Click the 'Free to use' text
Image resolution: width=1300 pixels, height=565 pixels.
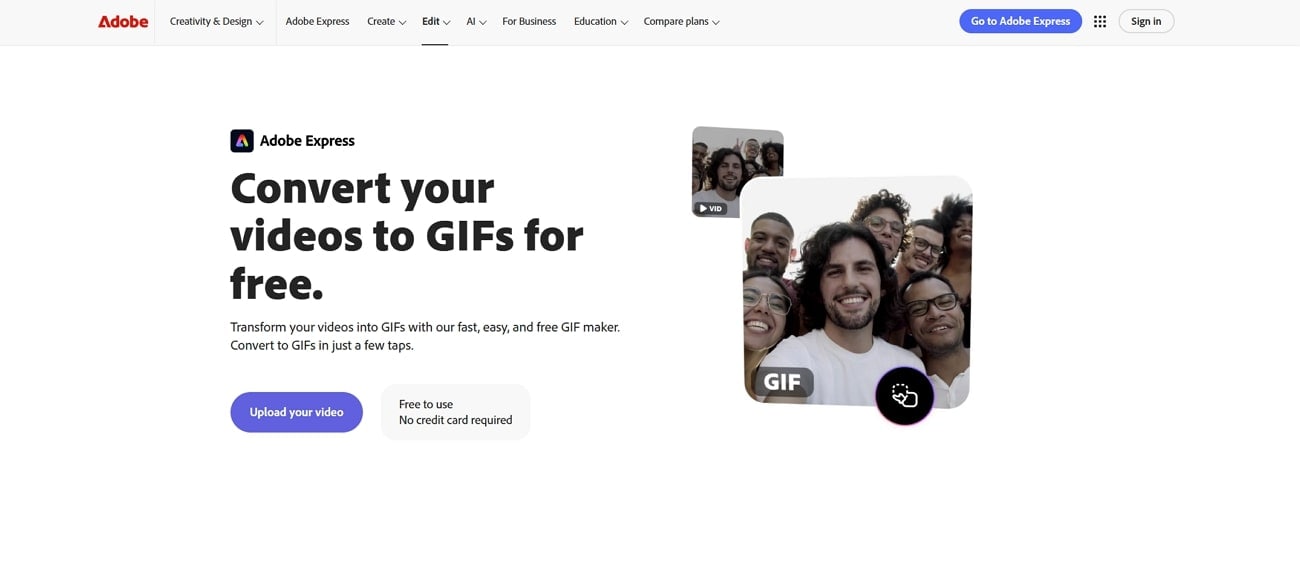coord(426,404)
